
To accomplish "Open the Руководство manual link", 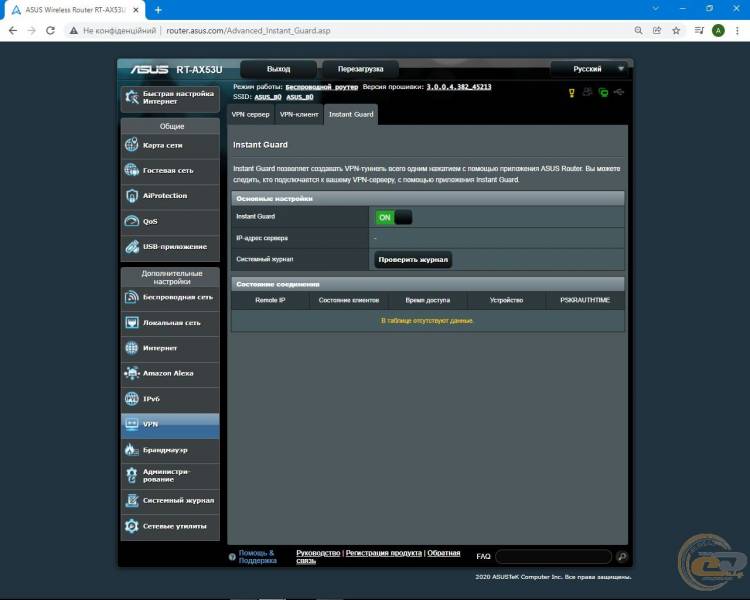I will click(318, 553).
